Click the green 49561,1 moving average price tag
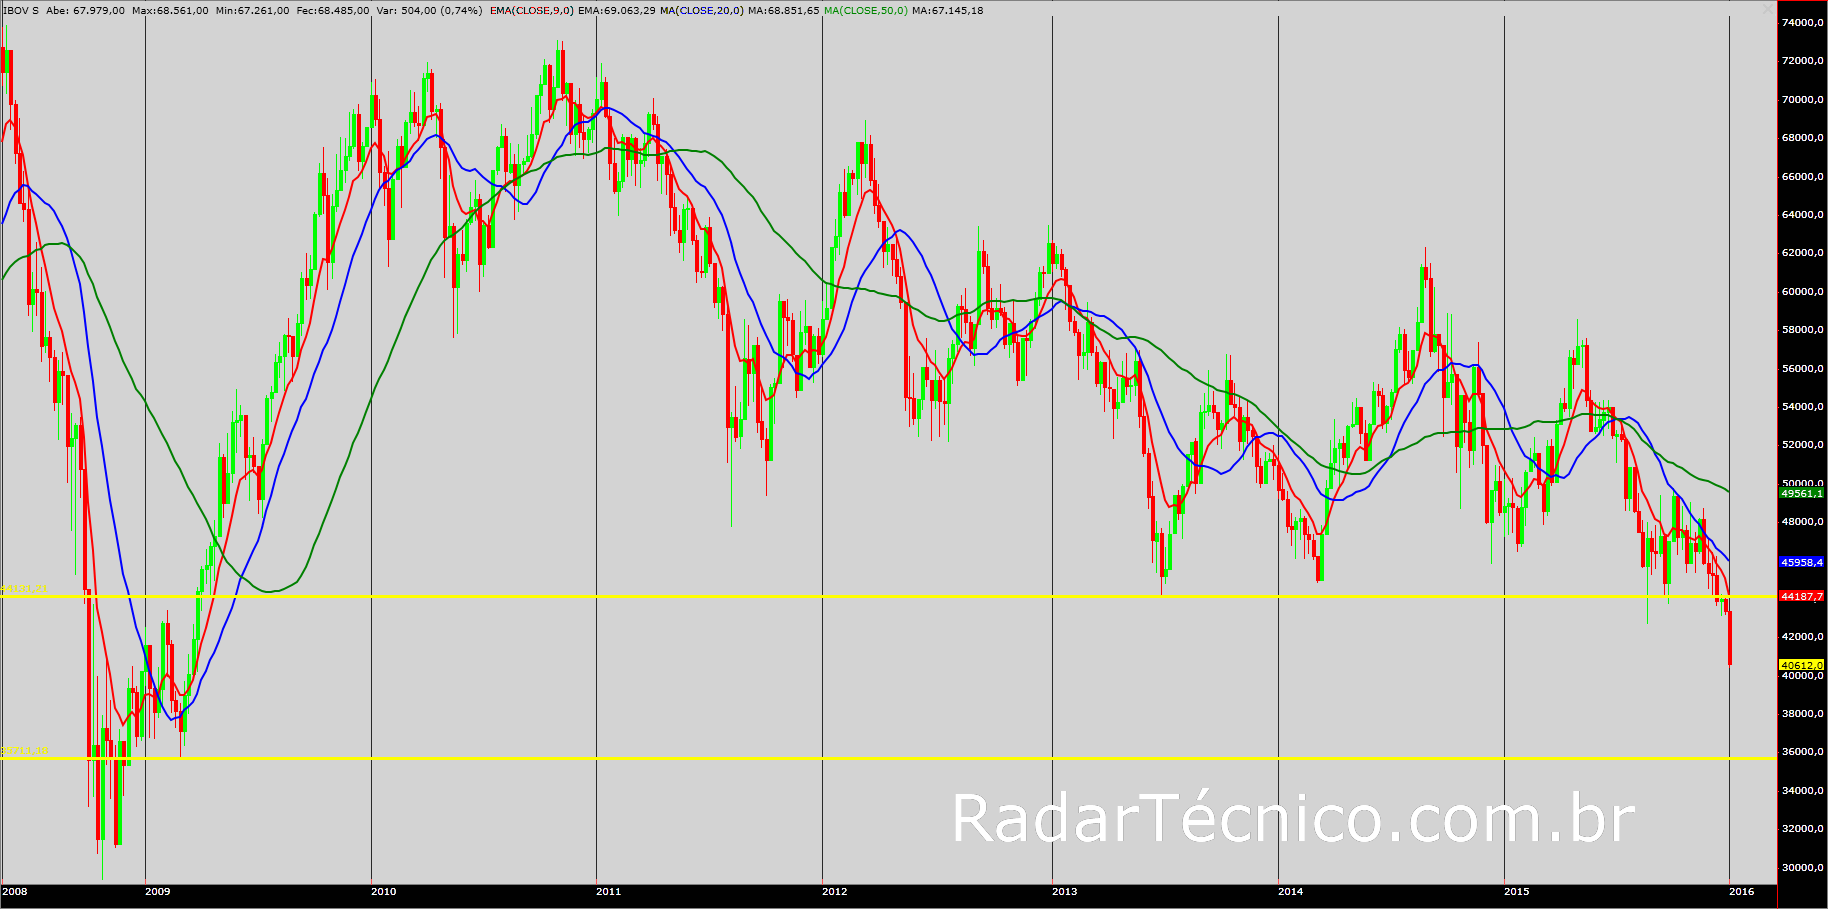1828x909 pixels. coord(1802,493)
